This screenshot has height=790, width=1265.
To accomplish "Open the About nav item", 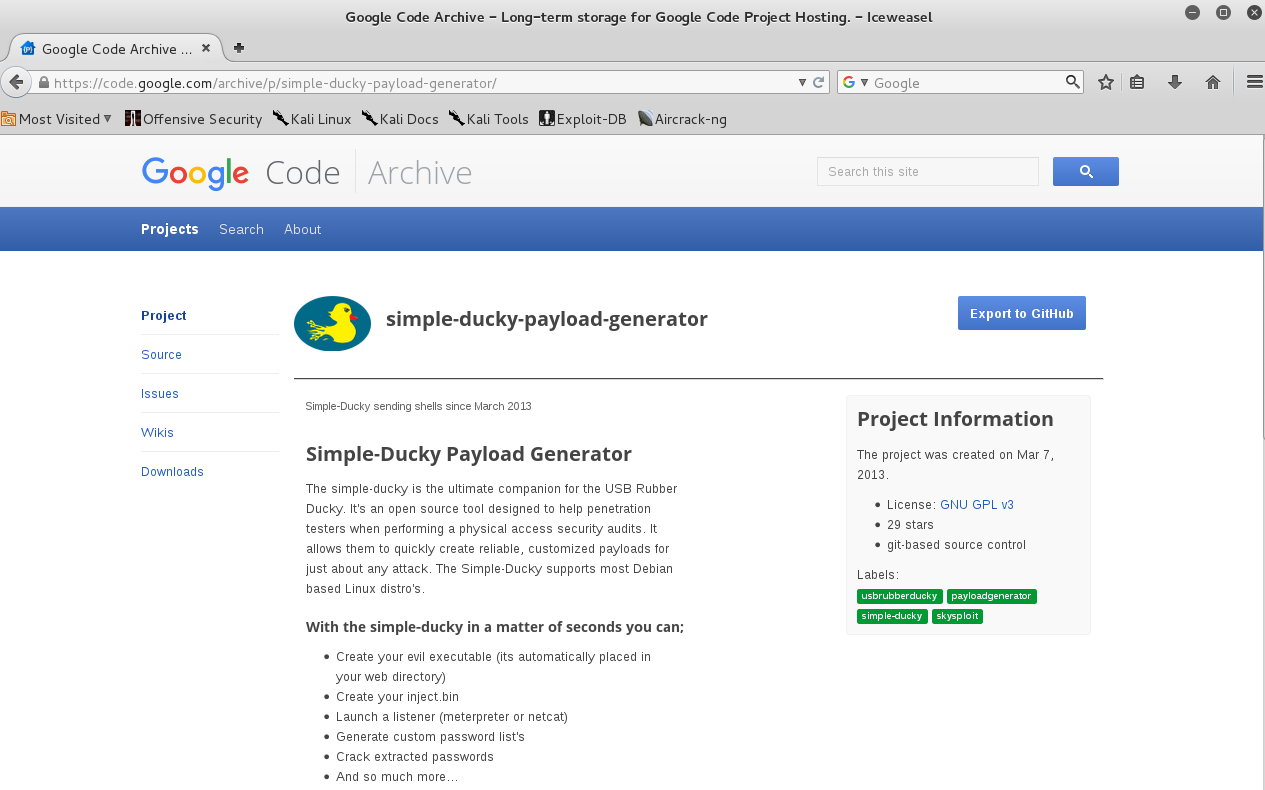I will click(x=302, y=229).
